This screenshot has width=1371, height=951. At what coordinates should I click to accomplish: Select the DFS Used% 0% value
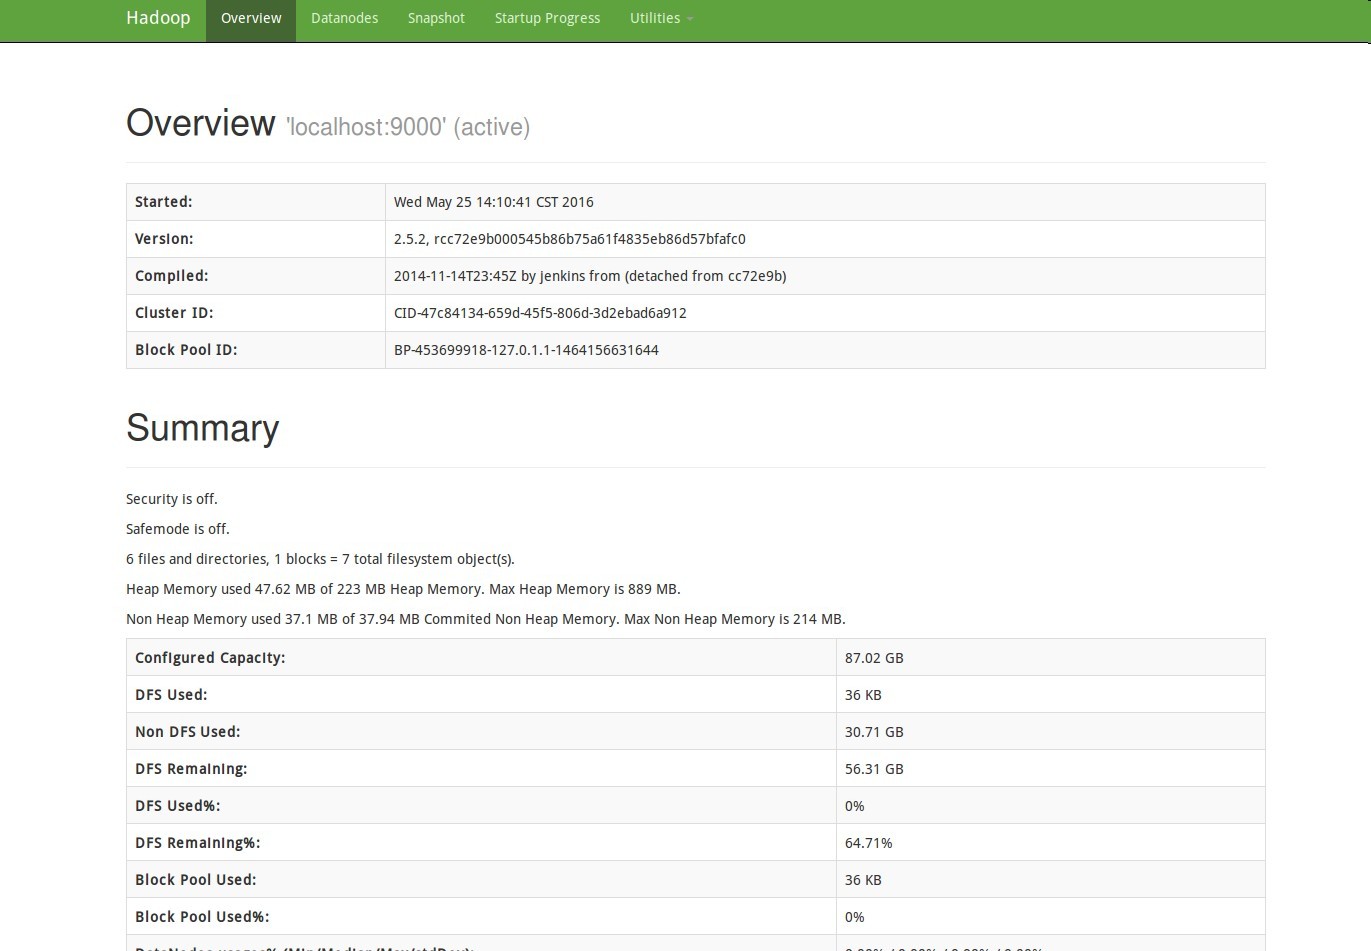point(855,806)
